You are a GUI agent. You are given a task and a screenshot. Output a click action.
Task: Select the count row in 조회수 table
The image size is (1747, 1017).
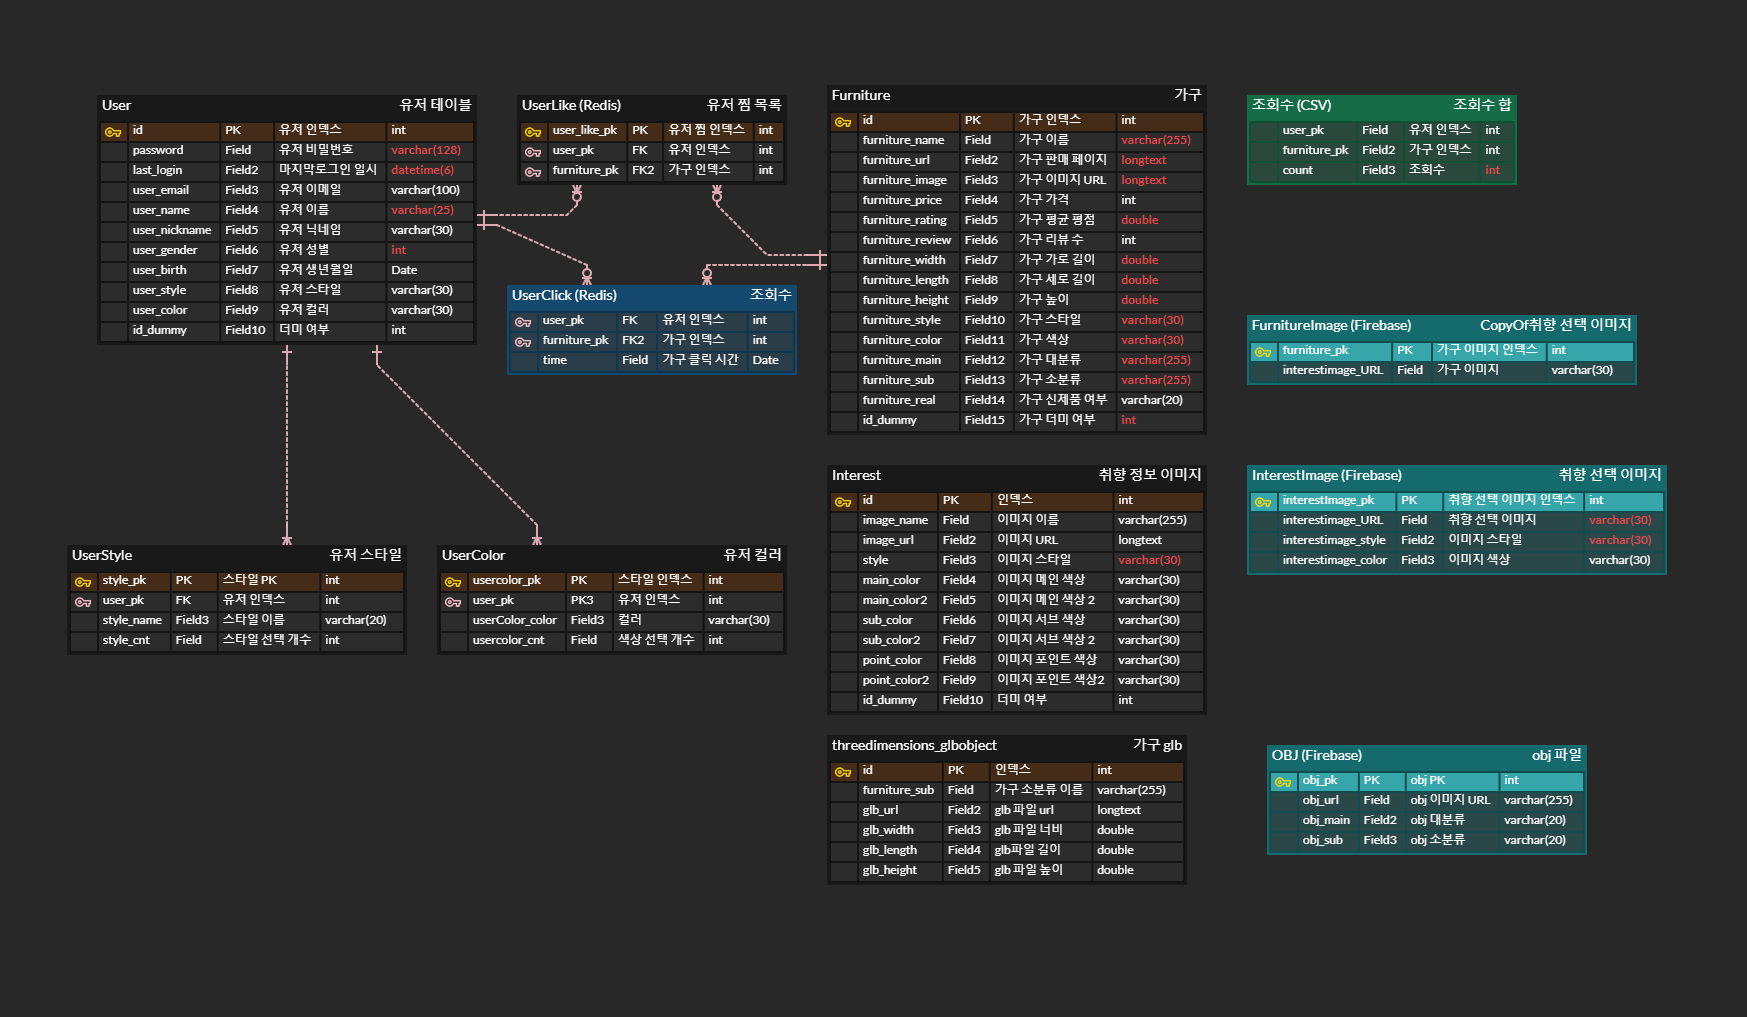[x=1382, y=170]
